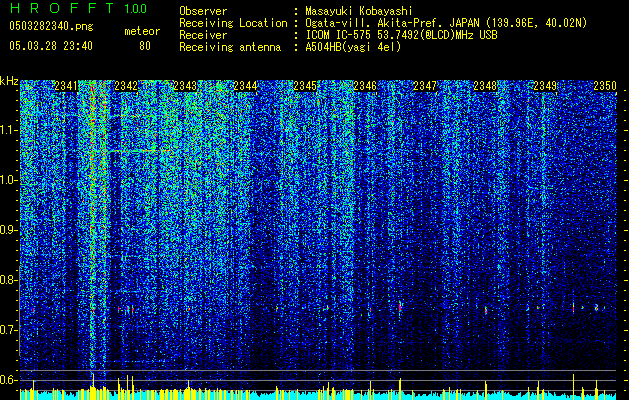The height and width of the screenshot is (400, 629).
Task: Click the 2348 time marker
Action: click(x=485, y=86)
